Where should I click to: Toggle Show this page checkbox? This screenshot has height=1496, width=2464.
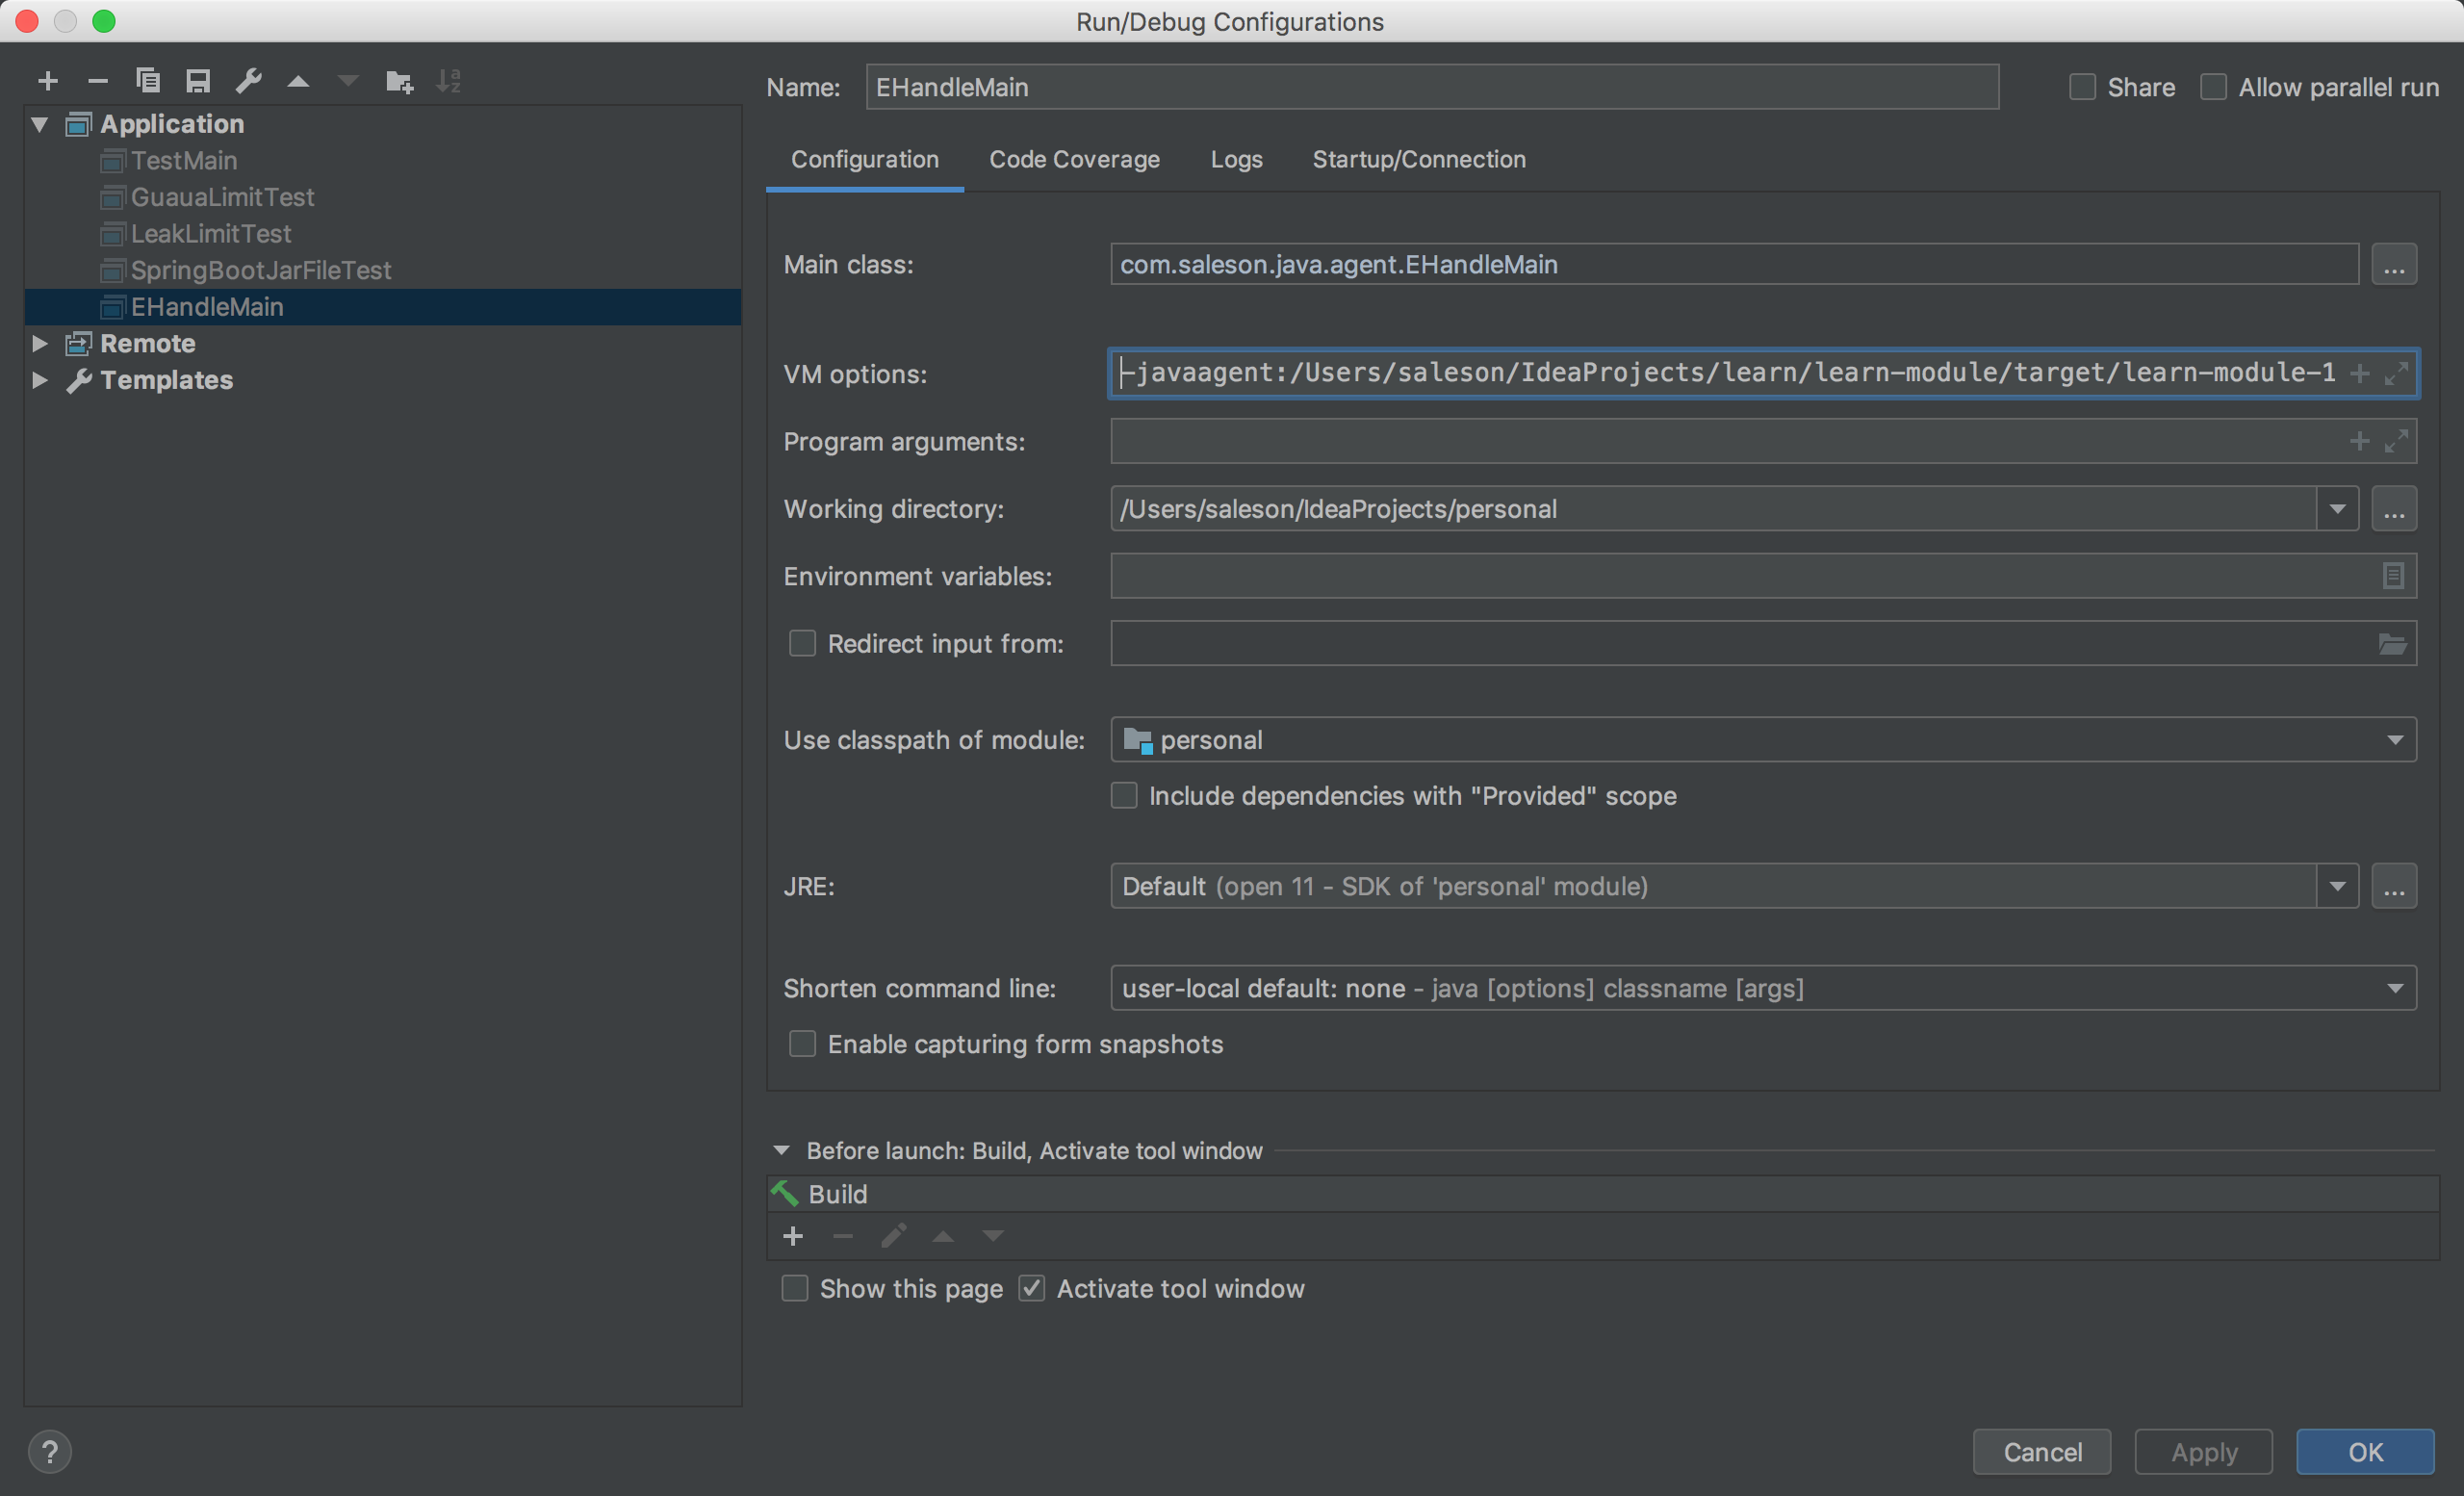[x=795, y=1289]
